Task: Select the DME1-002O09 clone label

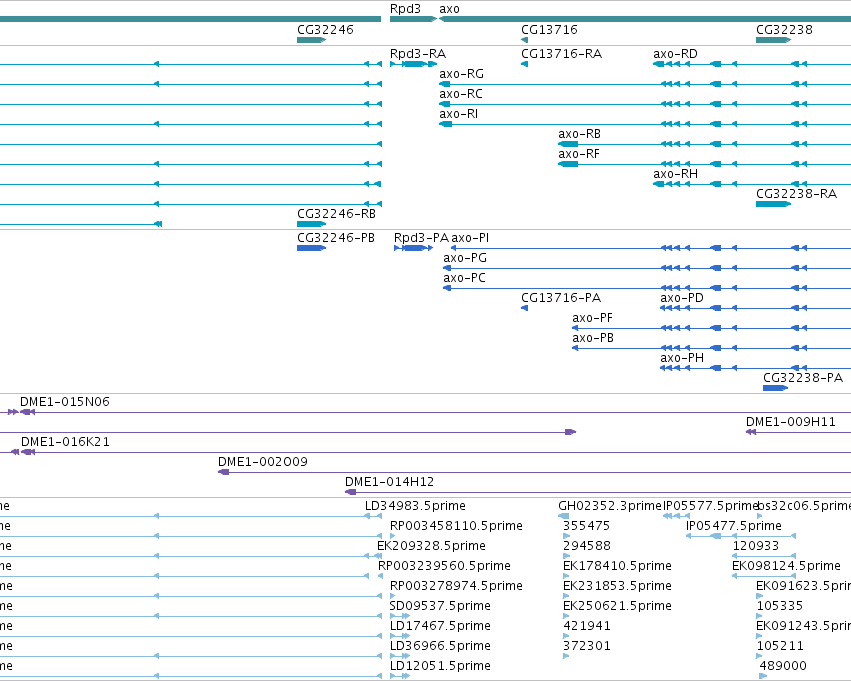Action: click(263, 462)
